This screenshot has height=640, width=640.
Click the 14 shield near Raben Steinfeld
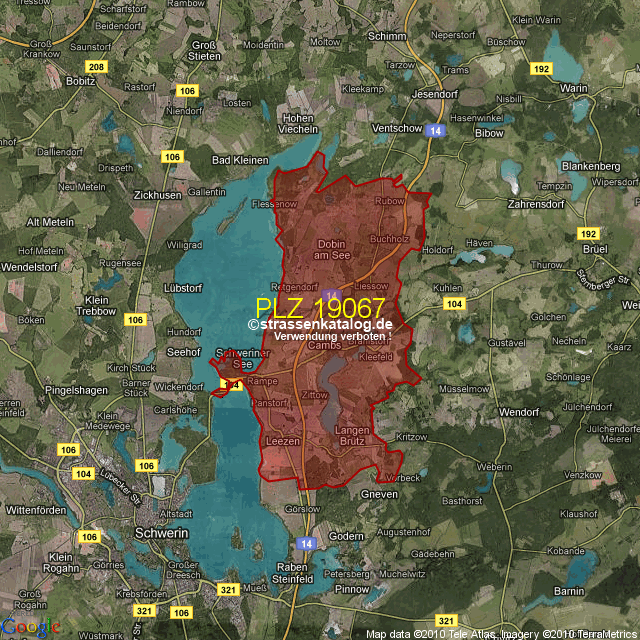point(306,543)
